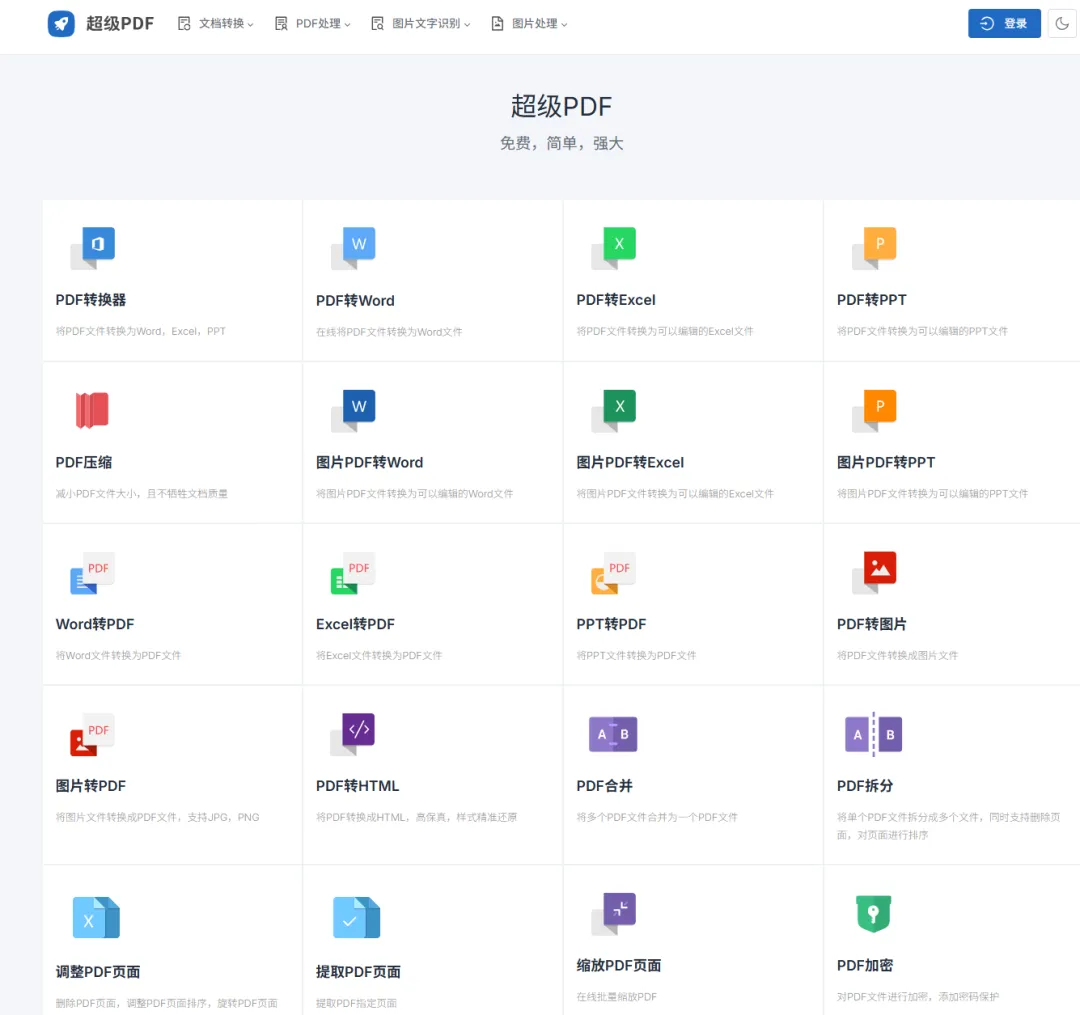
Task: Click the 调整PDF页面 title
Action: [98, 972]
